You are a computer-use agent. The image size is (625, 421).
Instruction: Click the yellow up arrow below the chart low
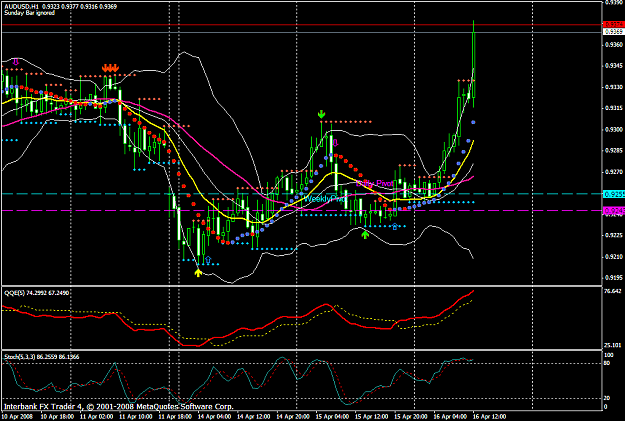coord(198,273)
